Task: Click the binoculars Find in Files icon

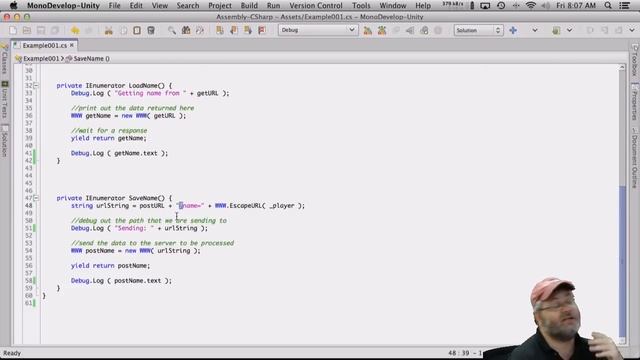Action: pos(186,30)
